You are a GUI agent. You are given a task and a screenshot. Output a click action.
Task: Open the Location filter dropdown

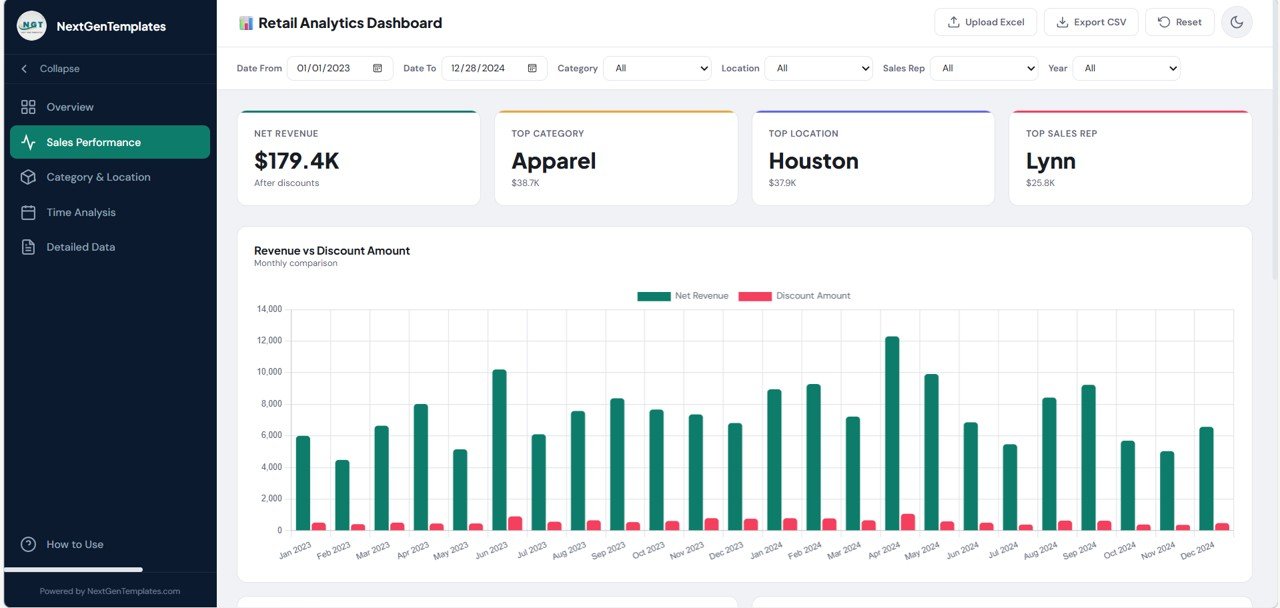(820, 68)
